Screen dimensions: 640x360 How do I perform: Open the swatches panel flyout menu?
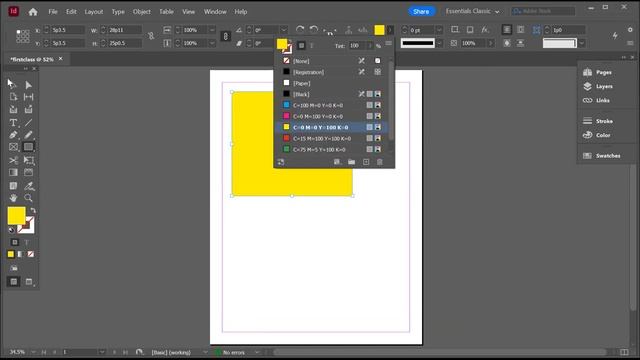[x=389, y=43]
